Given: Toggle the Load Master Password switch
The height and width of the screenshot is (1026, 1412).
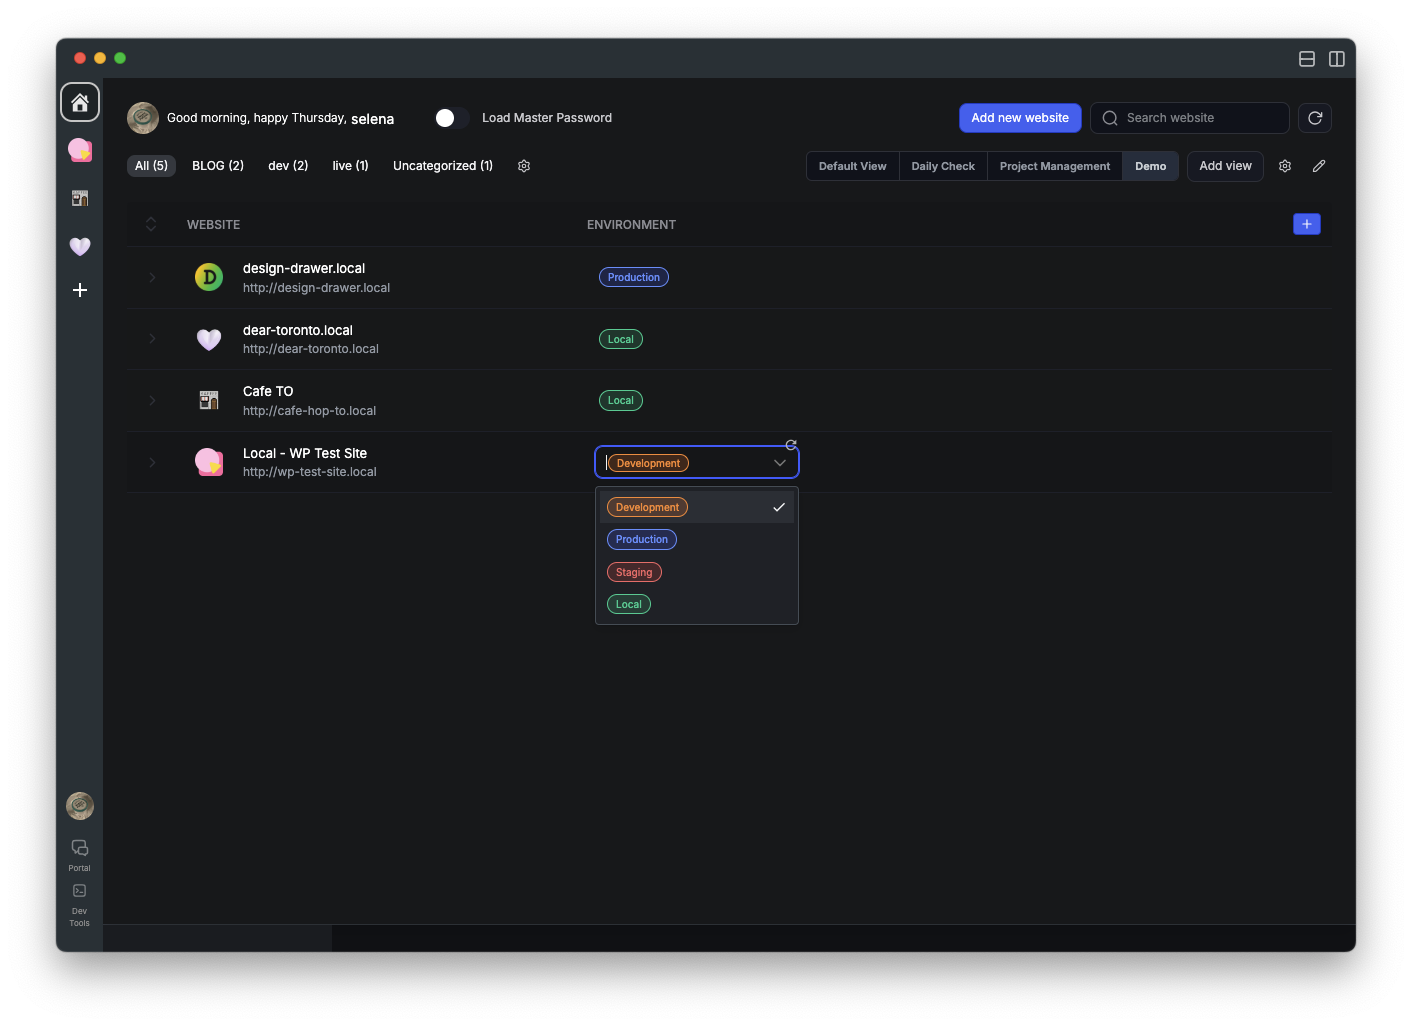Looking at the screenshot, I should click(451, 118).
